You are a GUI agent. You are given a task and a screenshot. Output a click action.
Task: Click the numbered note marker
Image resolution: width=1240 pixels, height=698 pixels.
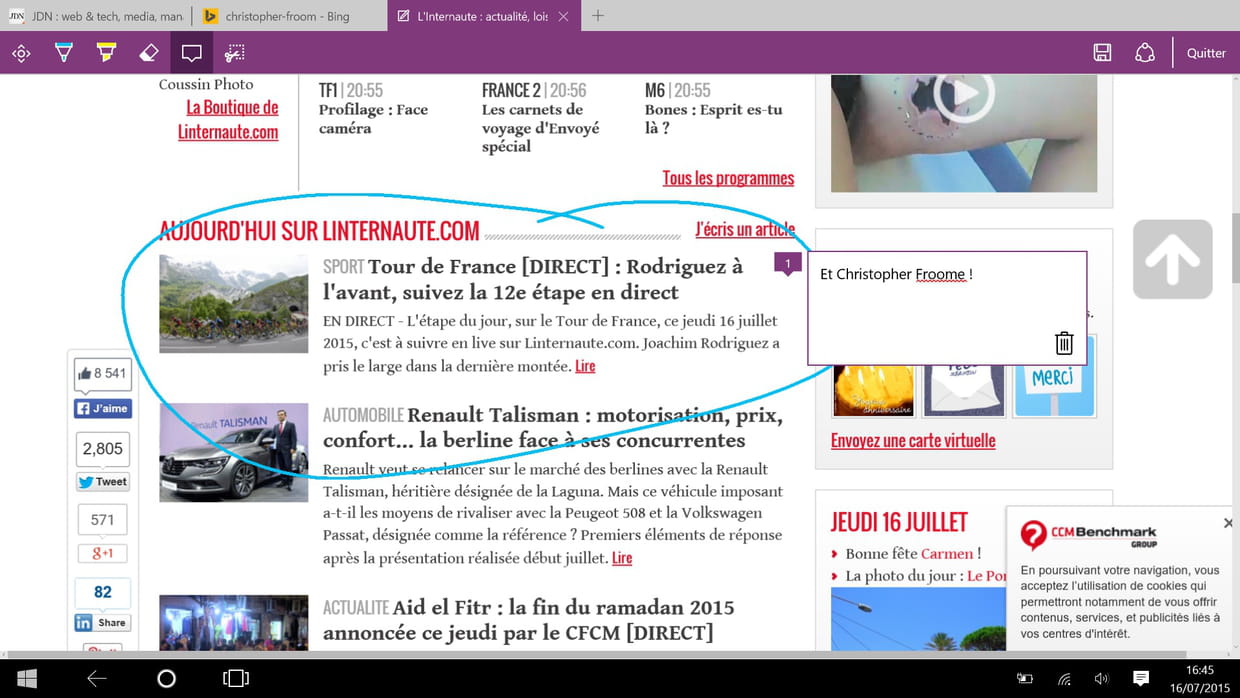[x=788, y=264]
